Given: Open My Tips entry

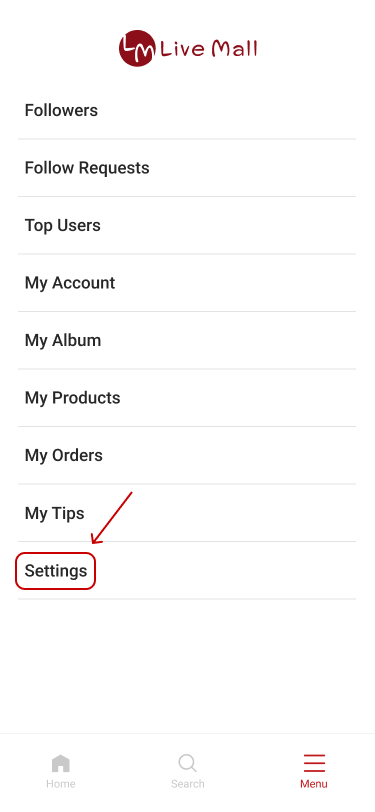Looking at the screenshot, I should click(187, 513).
